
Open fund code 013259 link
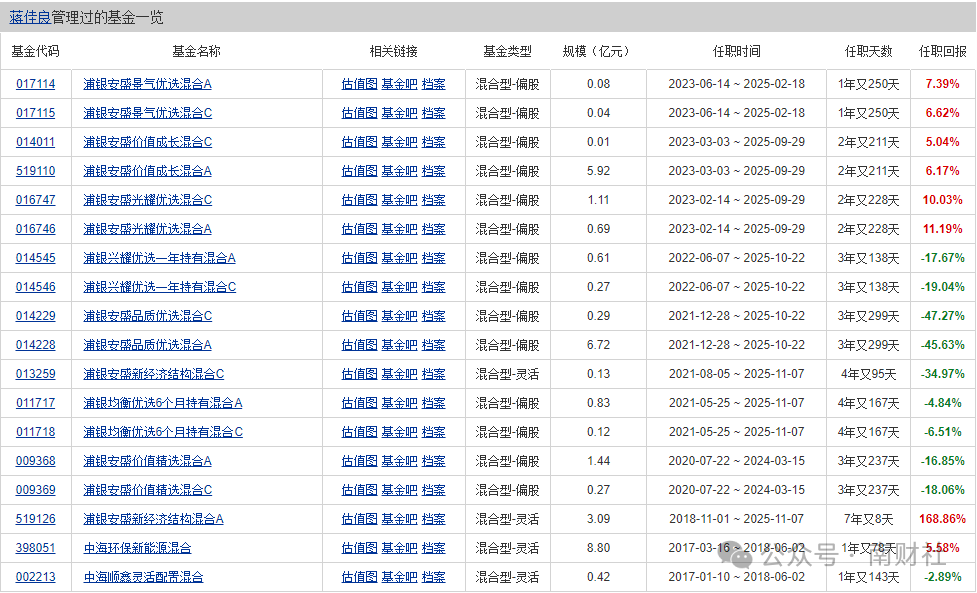coord(36,374)
